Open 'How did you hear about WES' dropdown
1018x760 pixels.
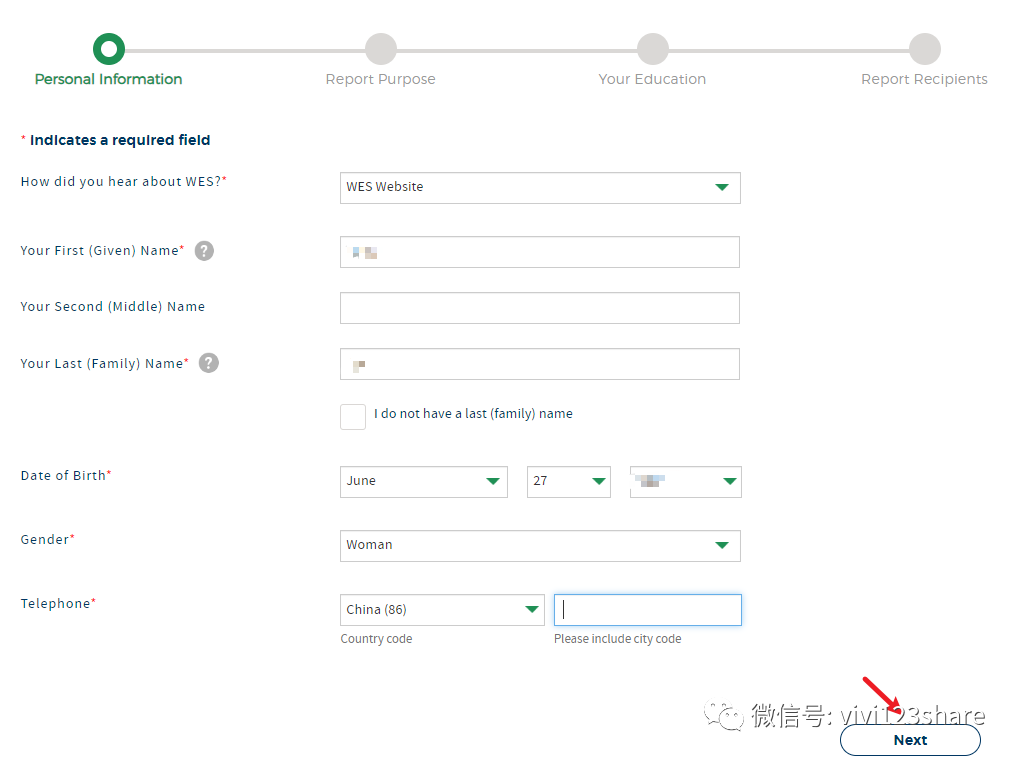540,188
